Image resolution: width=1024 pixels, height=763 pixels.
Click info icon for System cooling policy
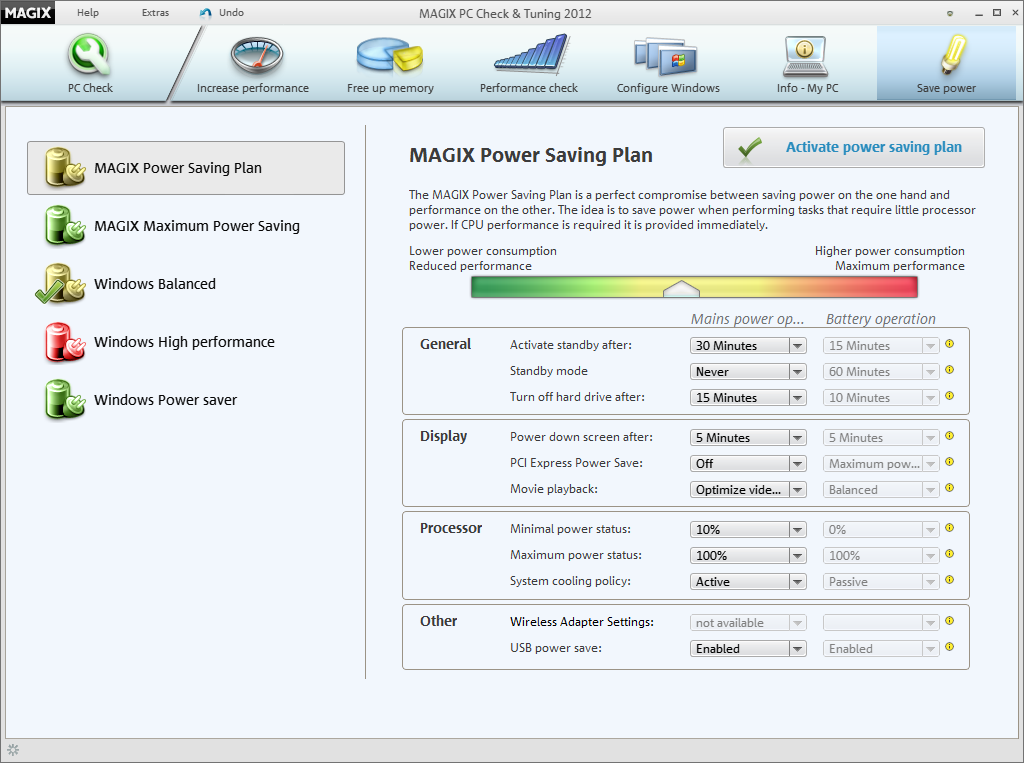[950, 580]
